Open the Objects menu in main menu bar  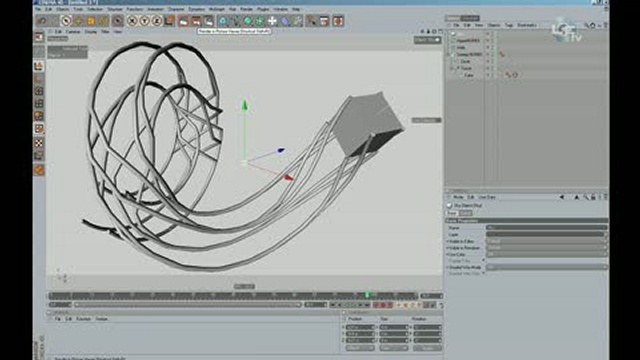(62, 9)
